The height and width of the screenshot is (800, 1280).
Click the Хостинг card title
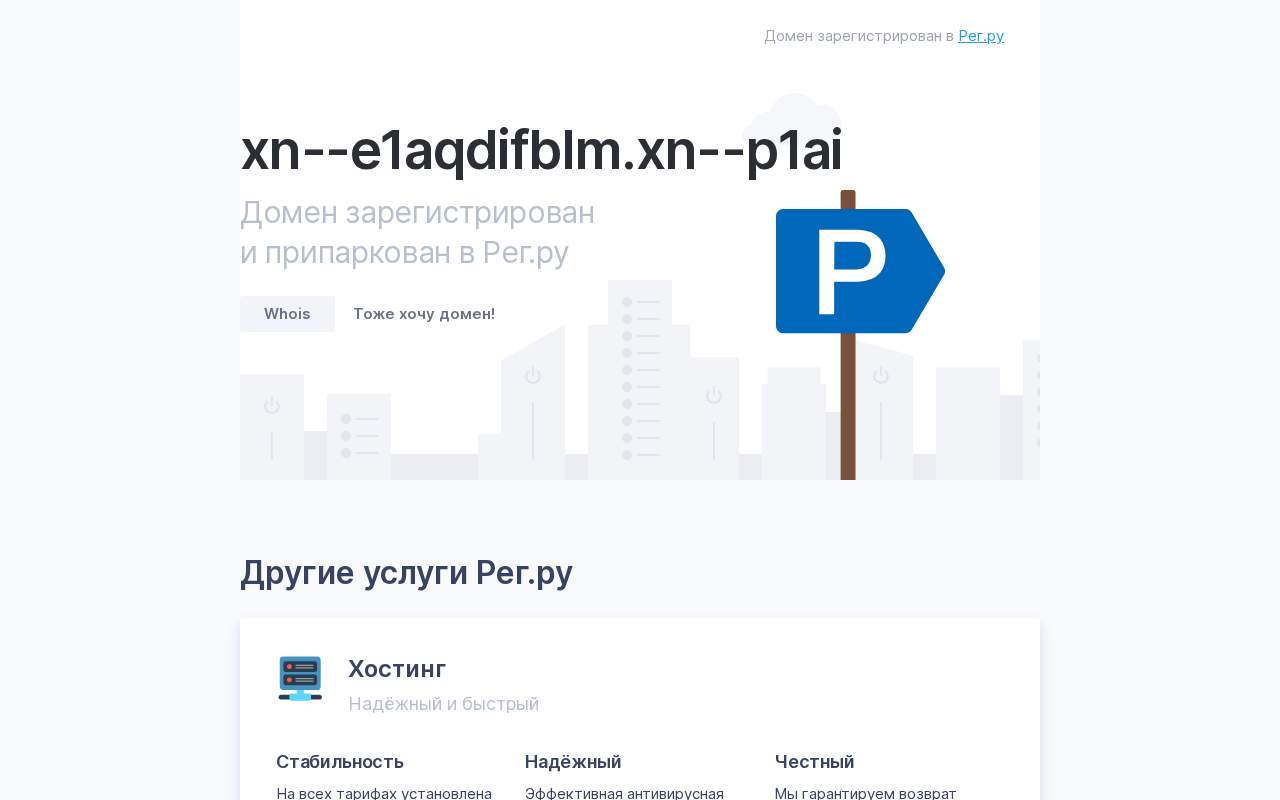click(x=397, y=669)
